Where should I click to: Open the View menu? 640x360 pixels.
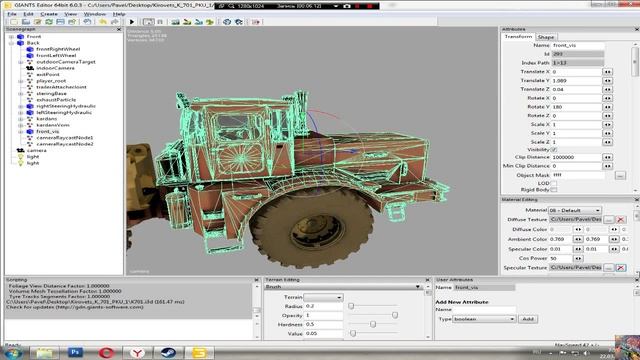[70, 14]
